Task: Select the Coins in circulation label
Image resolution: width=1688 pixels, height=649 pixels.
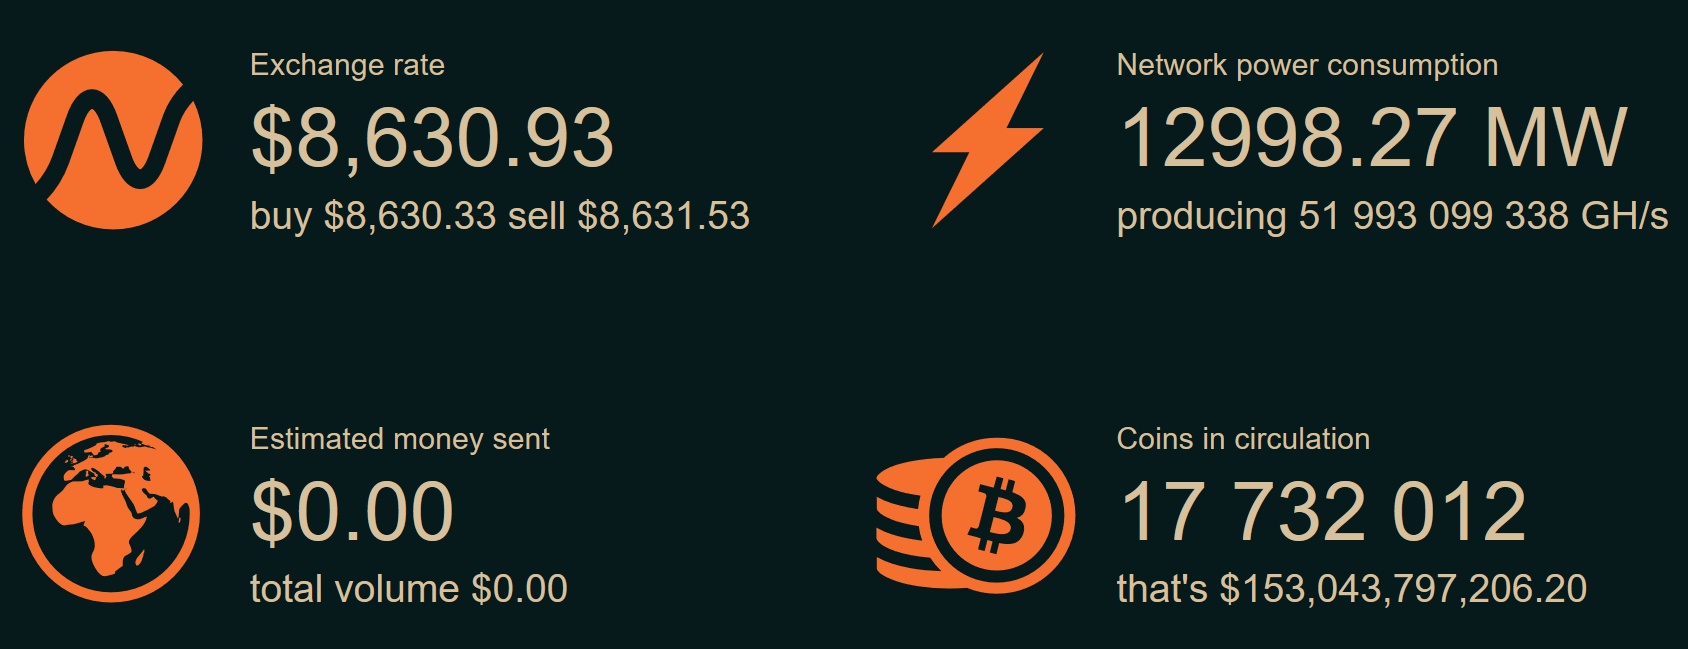Action: pyautogui.click(x=1243, y=439)
